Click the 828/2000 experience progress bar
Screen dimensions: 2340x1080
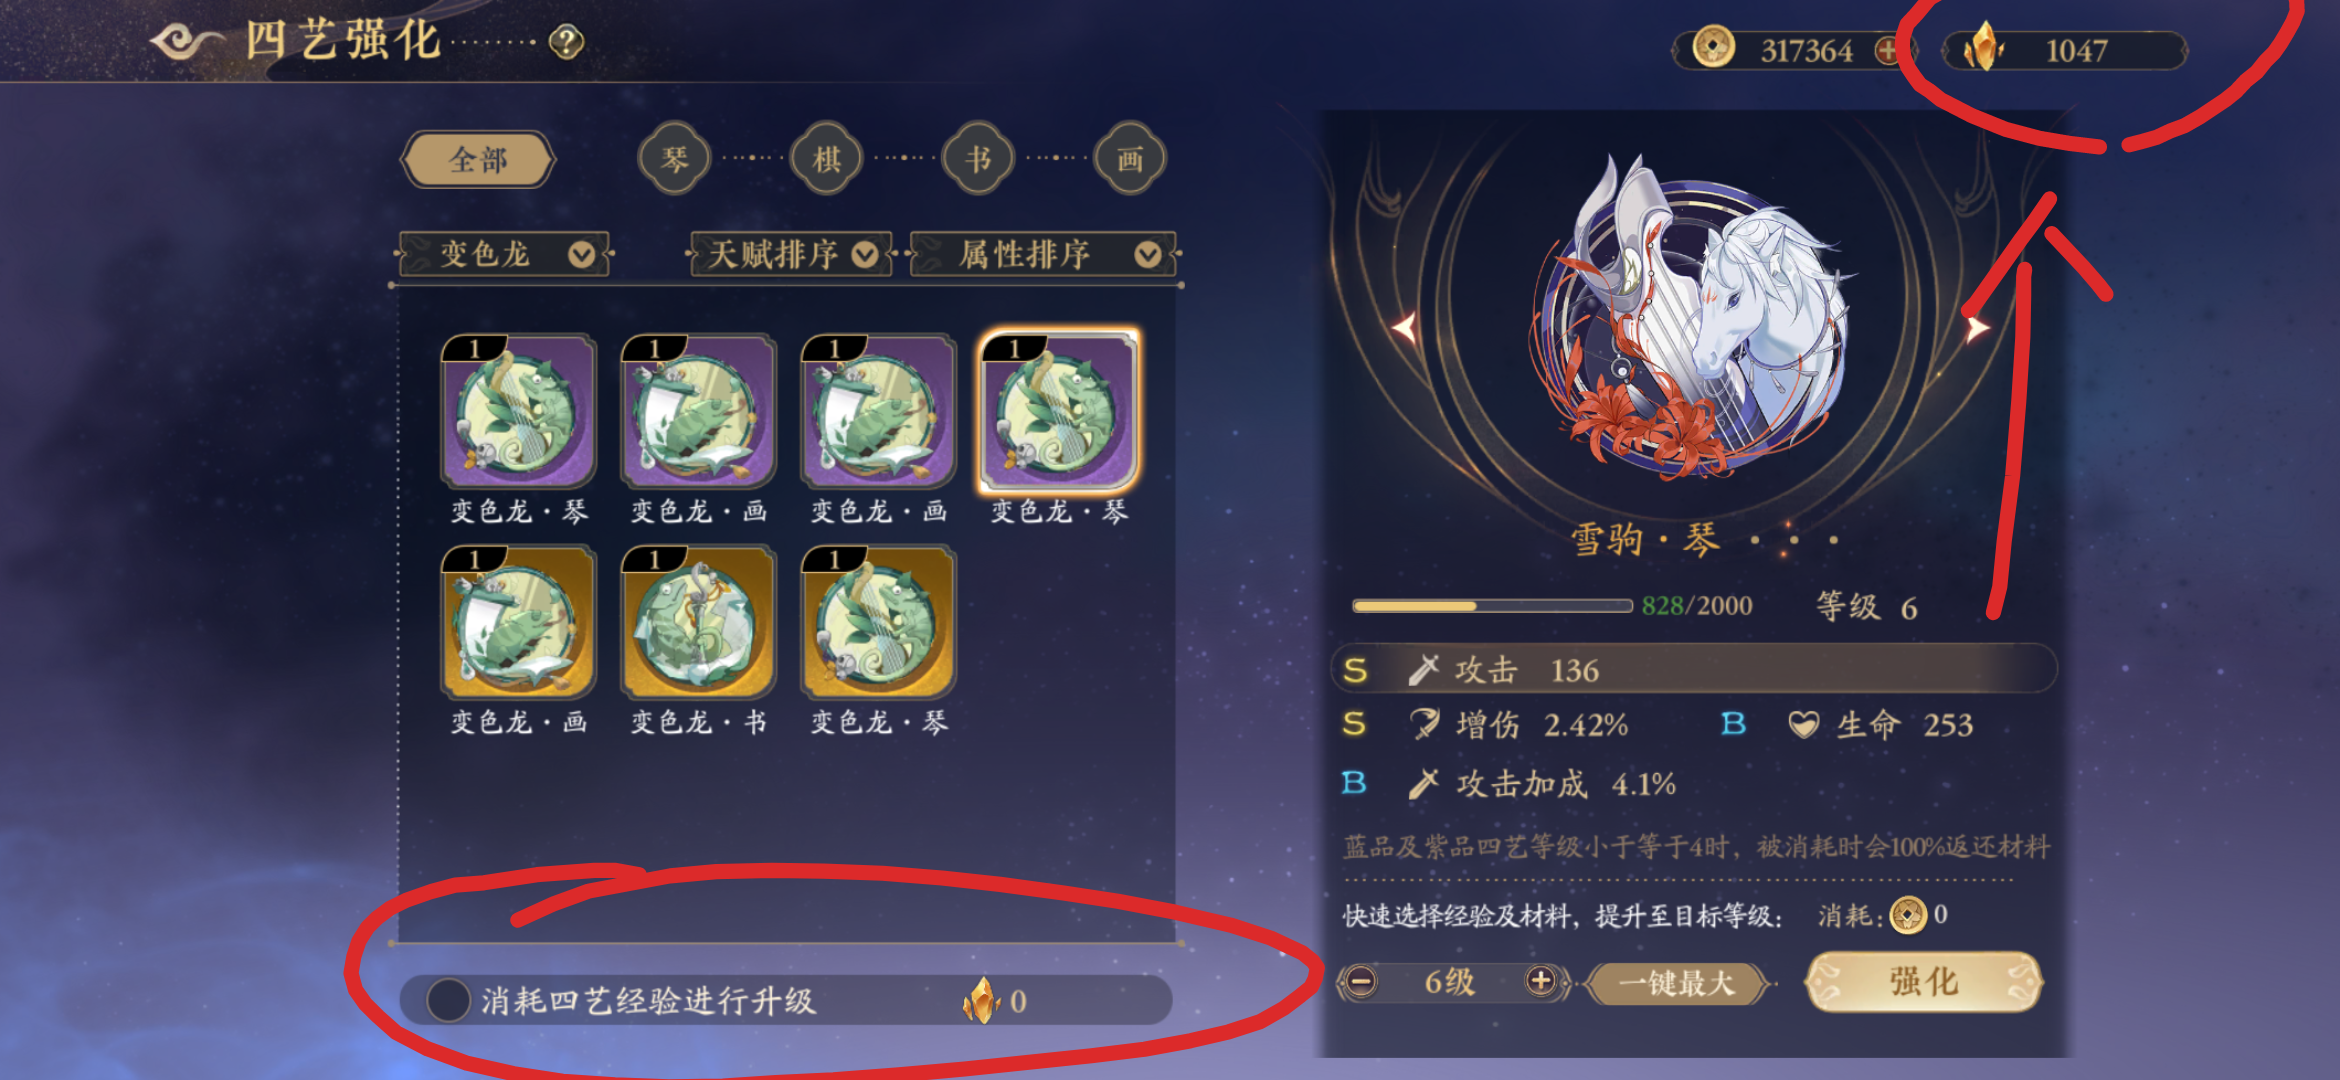1492,606
